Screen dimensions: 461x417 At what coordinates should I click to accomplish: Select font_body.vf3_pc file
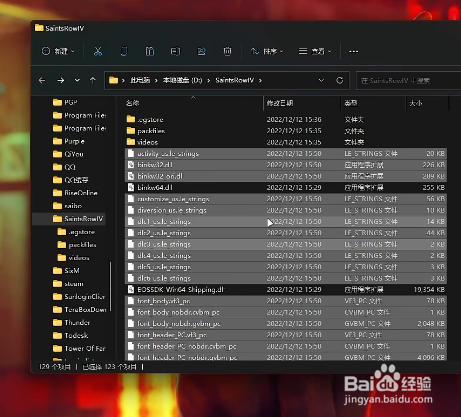286,301
